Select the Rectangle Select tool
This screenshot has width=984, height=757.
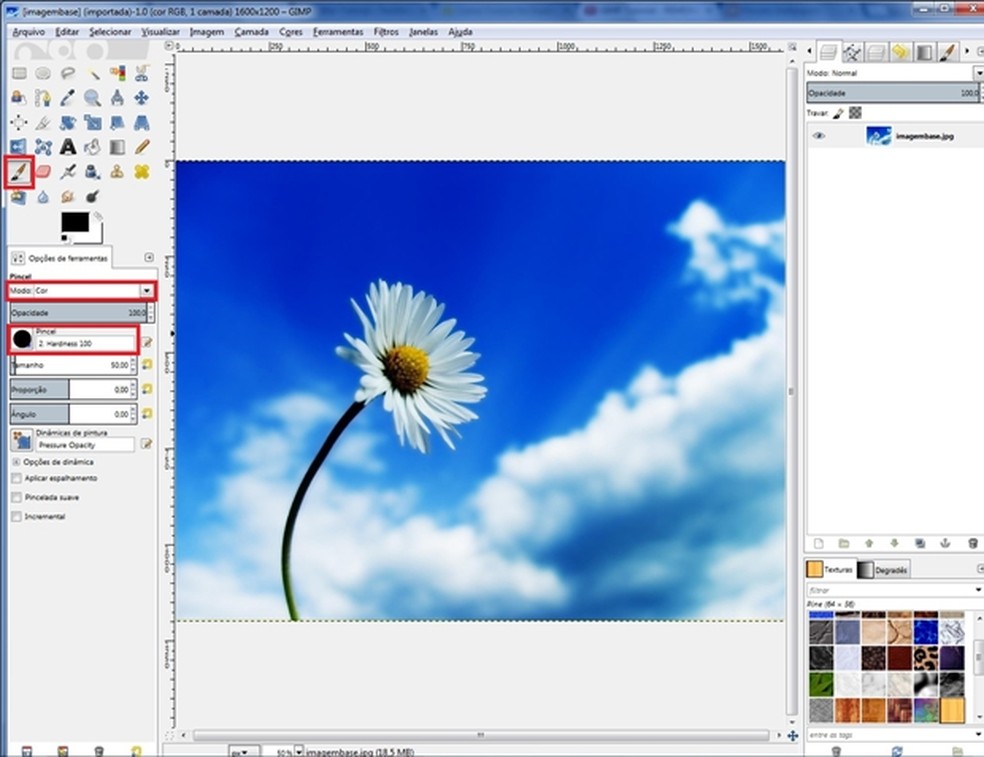point(19,73)
